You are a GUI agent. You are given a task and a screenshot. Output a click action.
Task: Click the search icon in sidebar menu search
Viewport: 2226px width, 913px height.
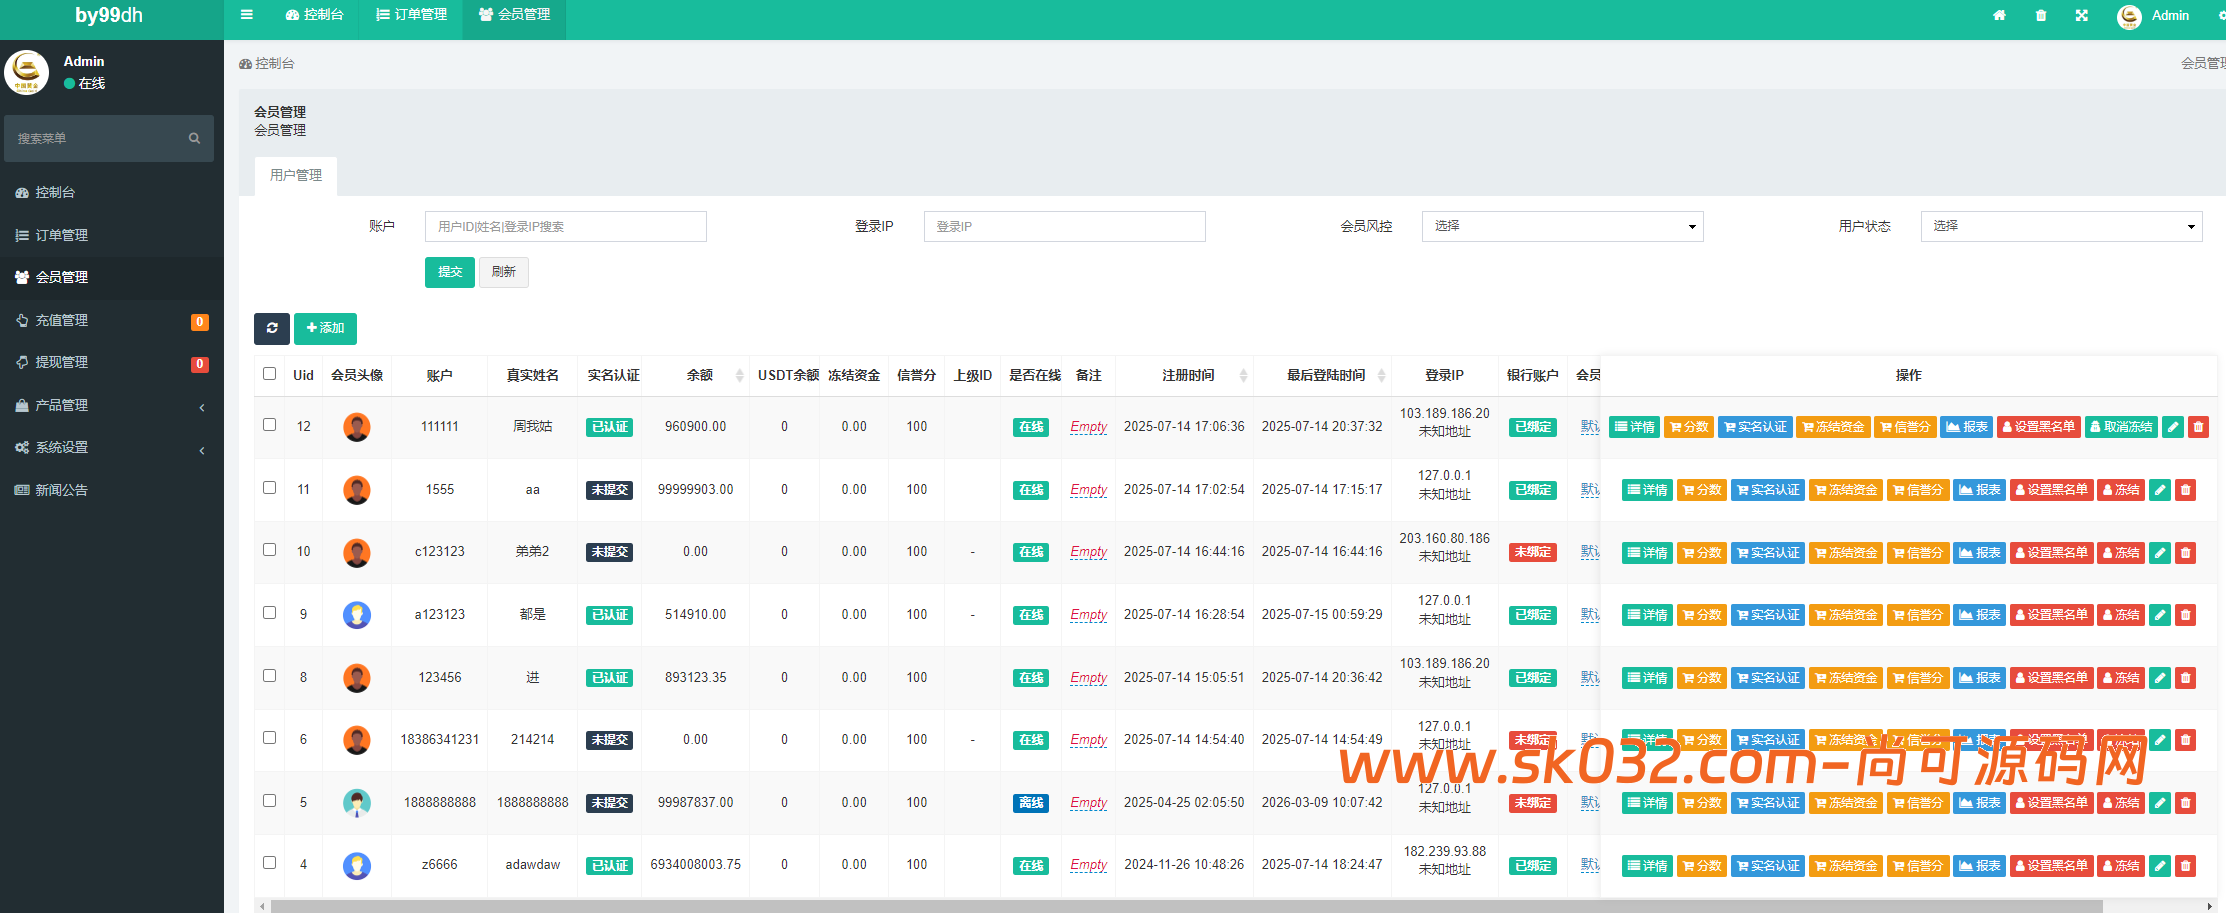194,139
